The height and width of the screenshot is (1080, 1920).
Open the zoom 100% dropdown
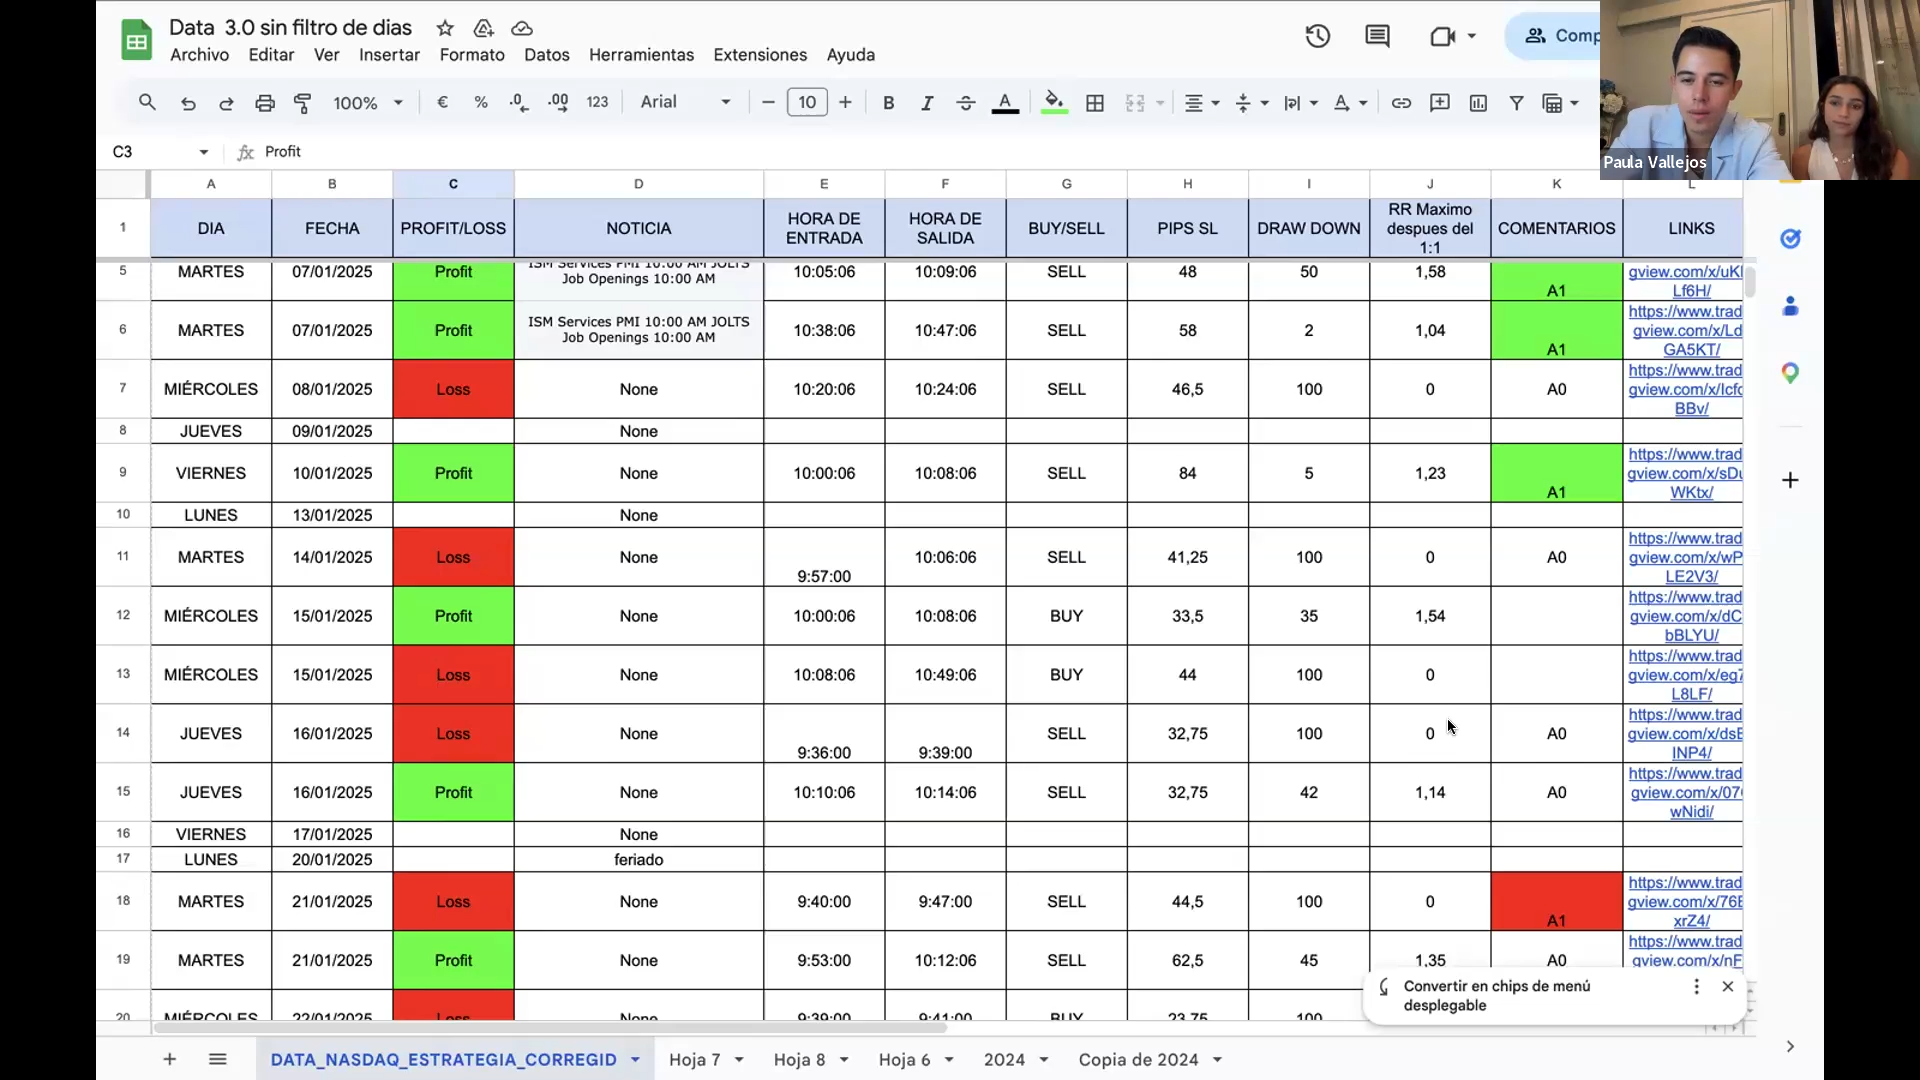[x=368, y=103]
